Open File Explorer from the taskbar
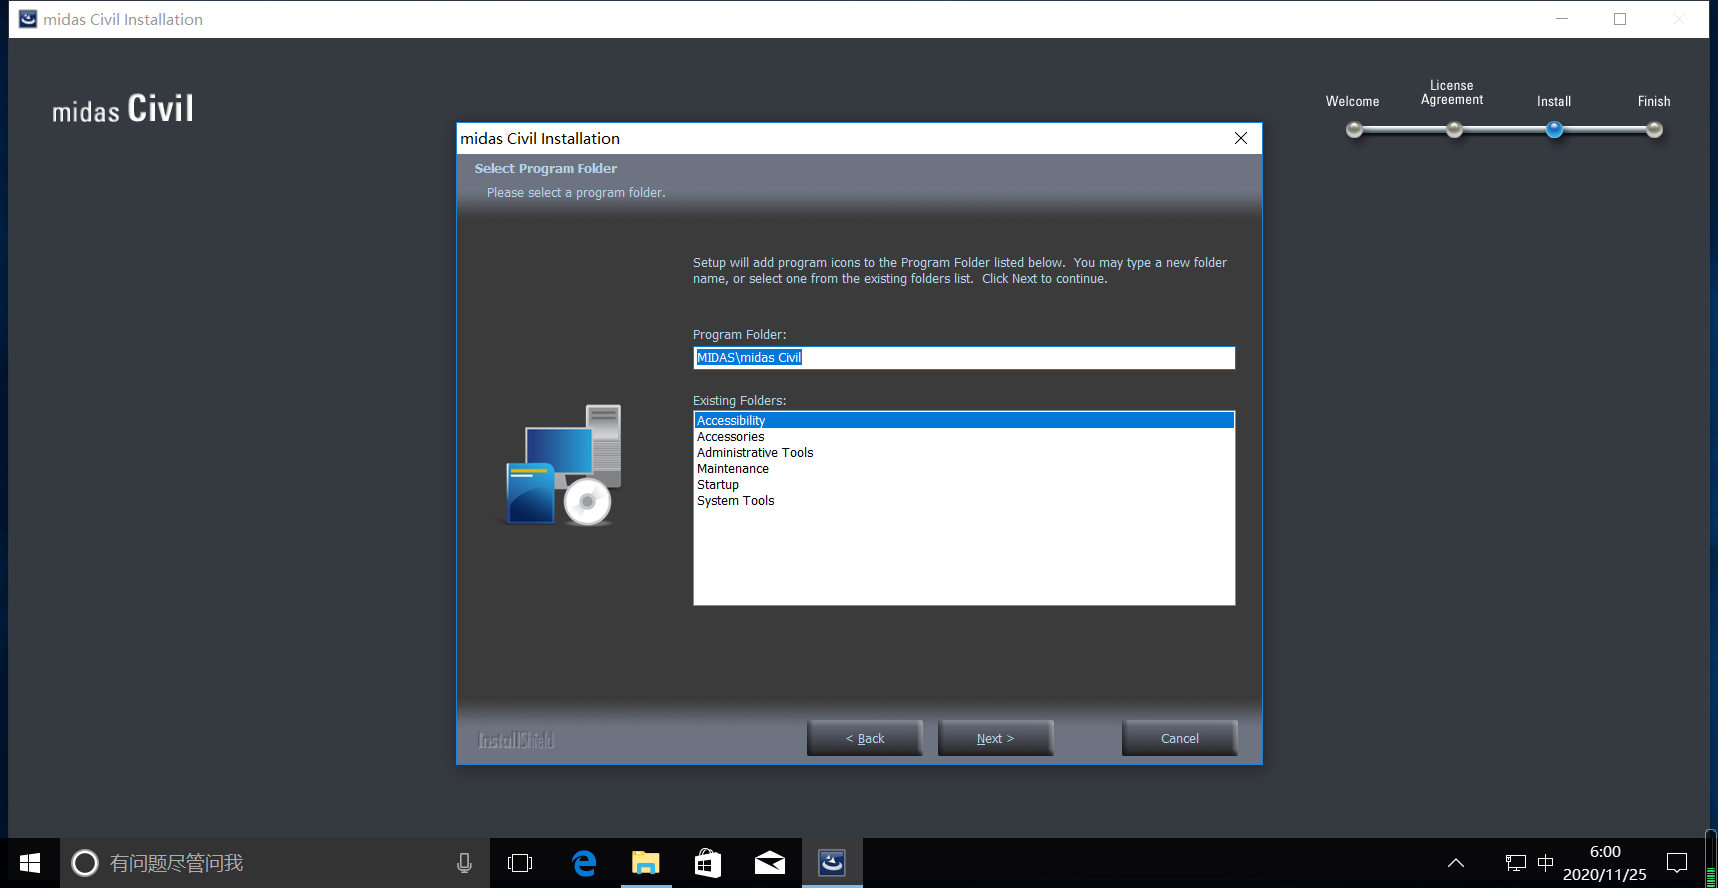1718x888 pixels. [646, 863]
